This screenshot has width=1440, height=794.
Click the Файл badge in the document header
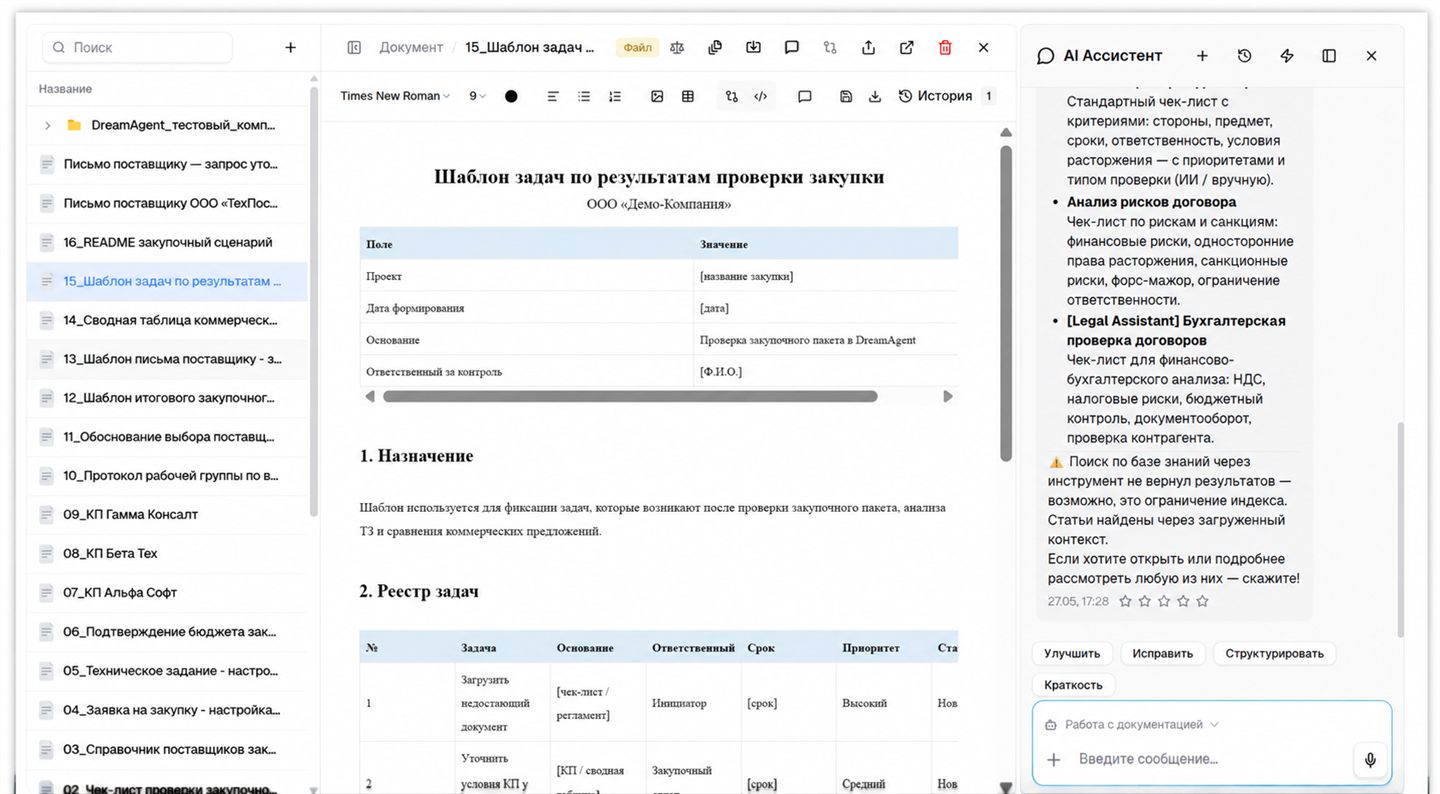(x=637, y=47)
